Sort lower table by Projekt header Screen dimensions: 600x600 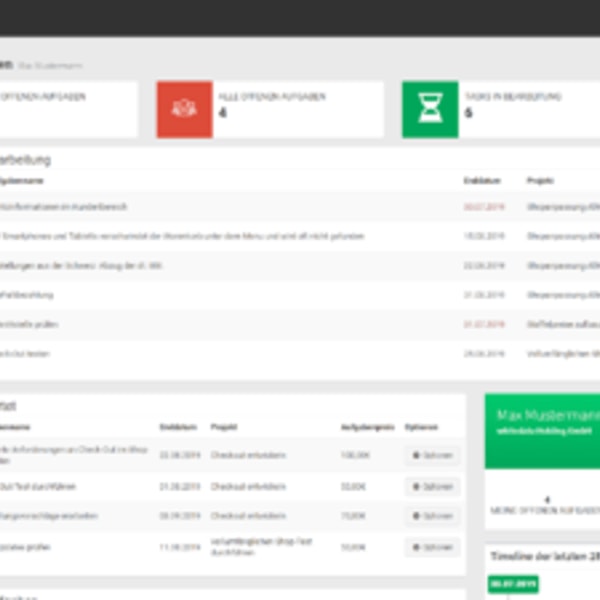224,427
